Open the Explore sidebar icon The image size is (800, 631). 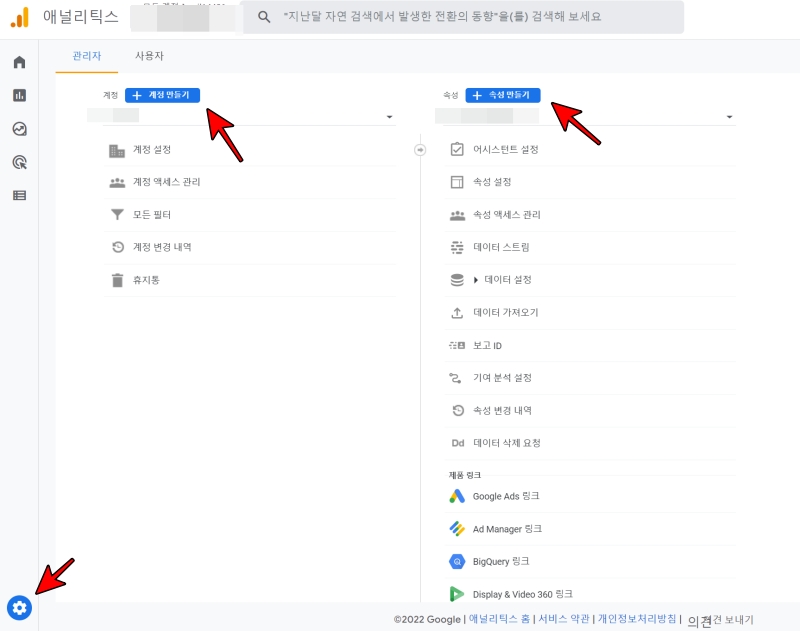click(x=18, y=129)
